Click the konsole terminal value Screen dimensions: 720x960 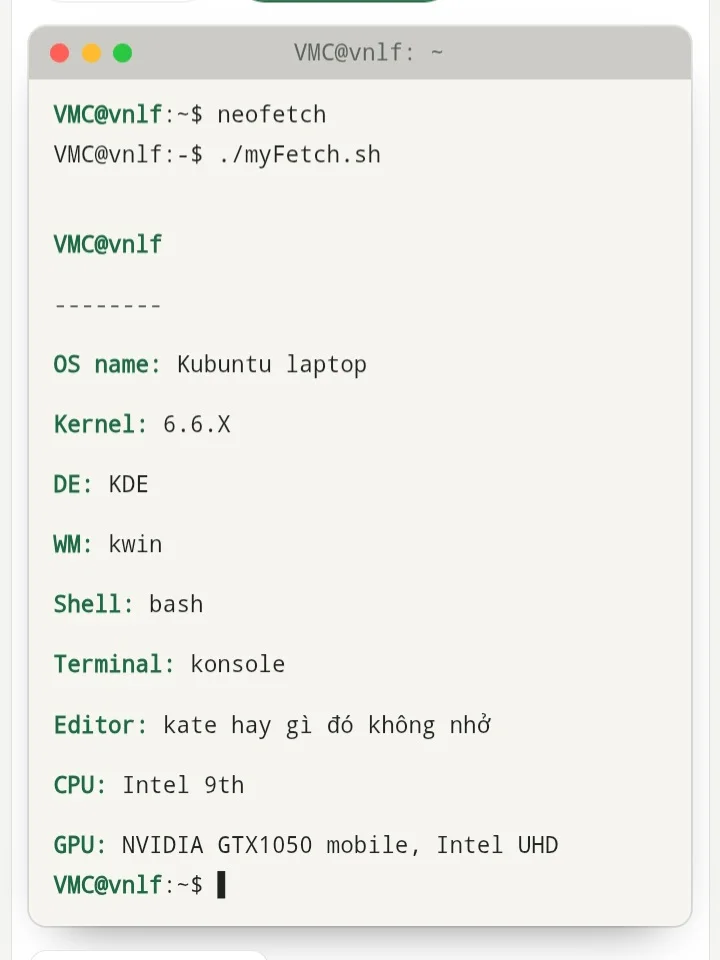pos(238,664)
